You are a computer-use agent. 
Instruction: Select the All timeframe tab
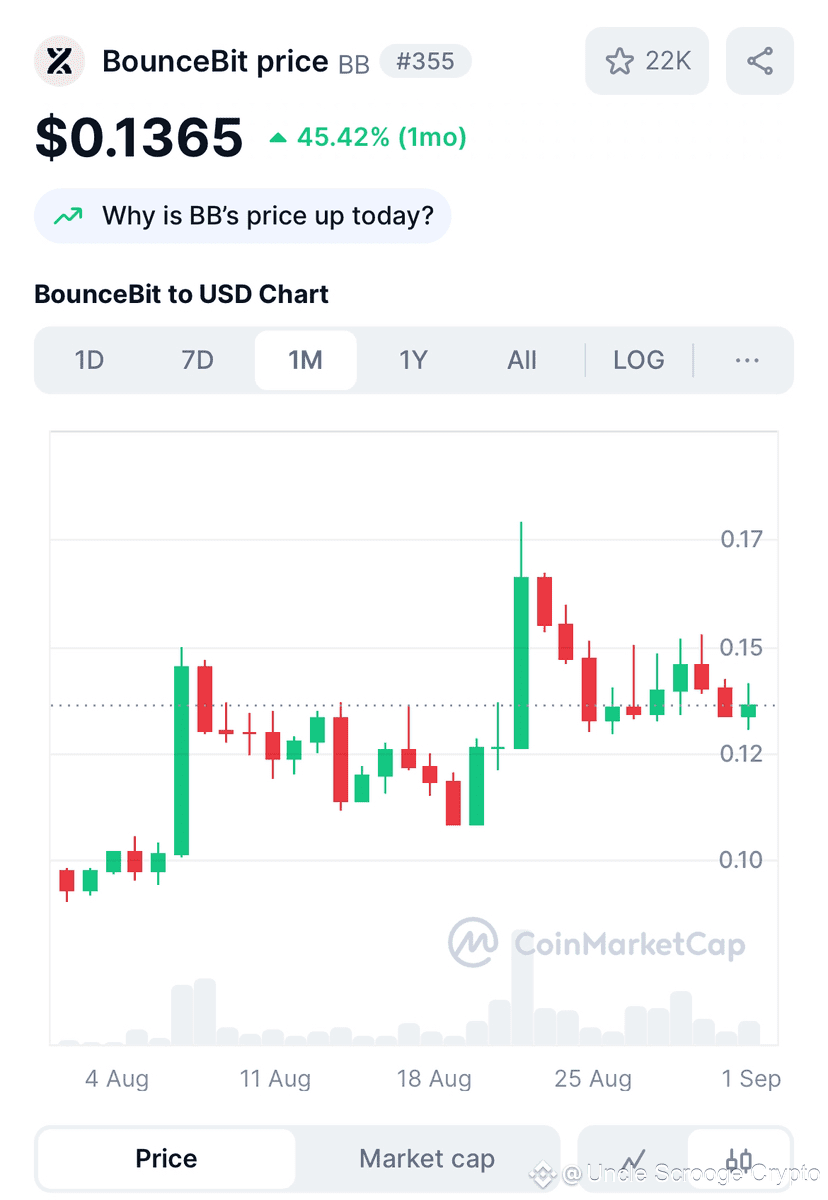click(522, 360)
